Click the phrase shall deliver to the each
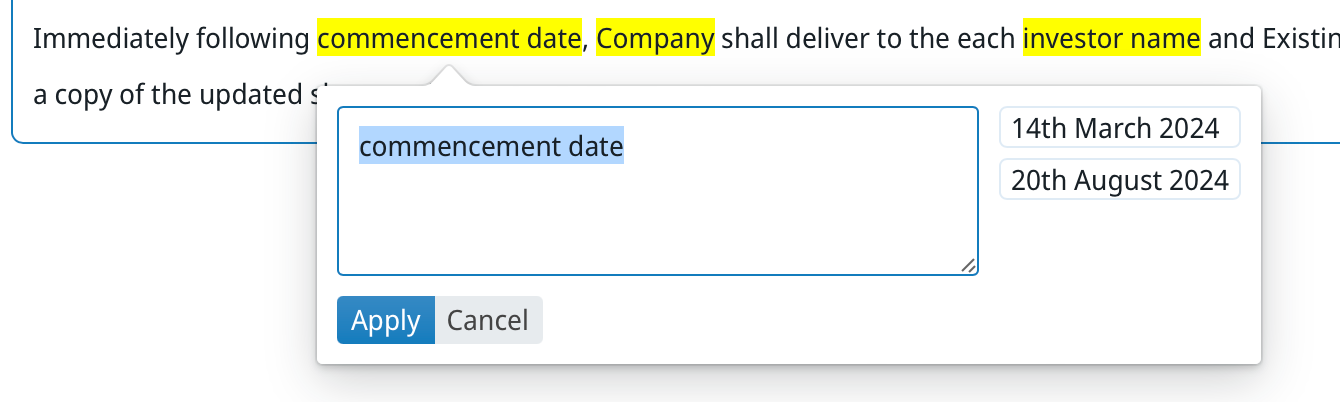 (x=868, y=39)
